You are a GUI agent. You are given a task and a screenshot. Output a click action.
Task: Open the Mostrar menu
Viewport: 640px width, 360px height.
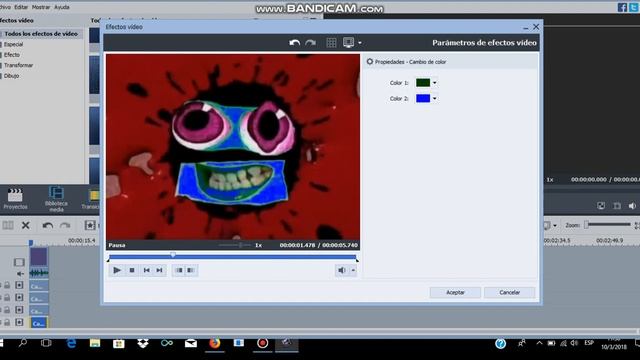pos(41,7)
